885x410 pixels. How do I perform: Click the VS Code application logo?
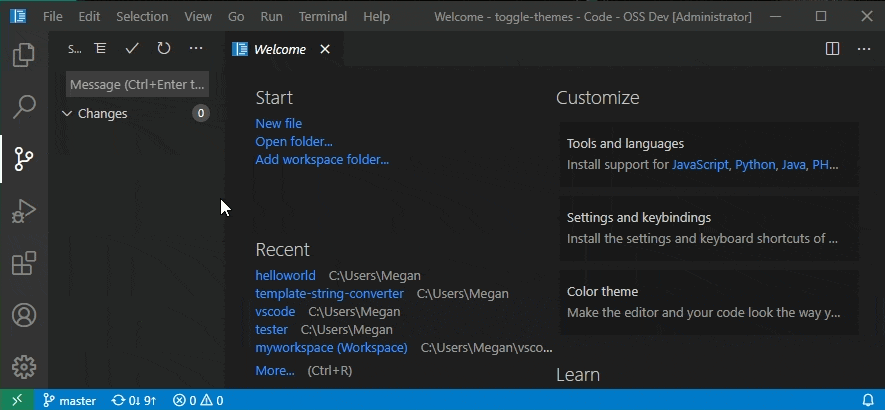pyautogui.click(x=17, y=16)
